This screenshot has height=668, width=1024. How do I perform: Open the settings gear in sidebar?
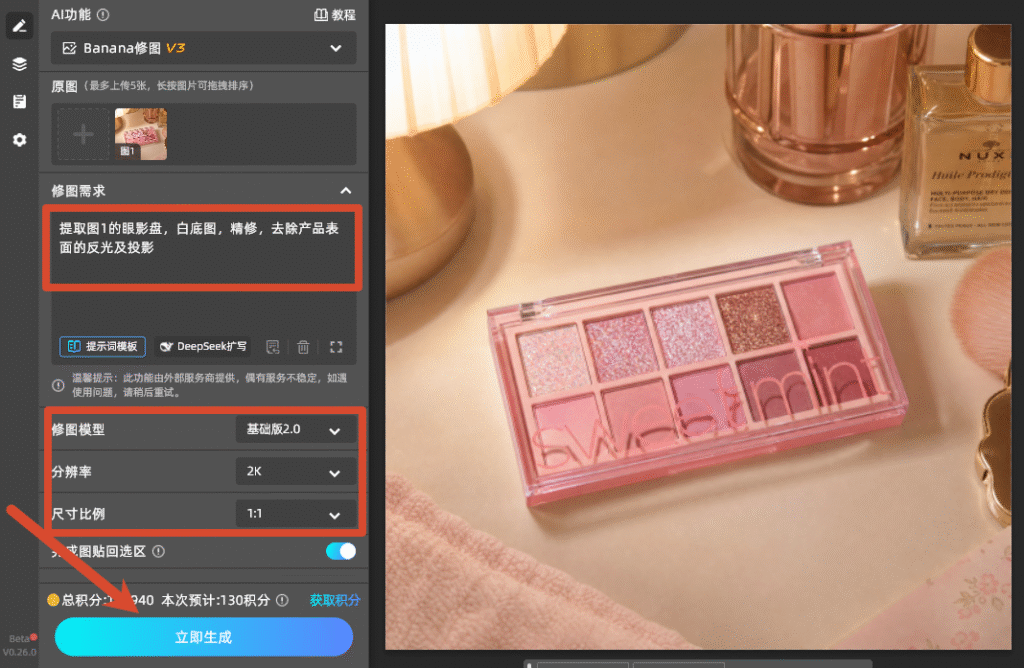coord(20,140)
